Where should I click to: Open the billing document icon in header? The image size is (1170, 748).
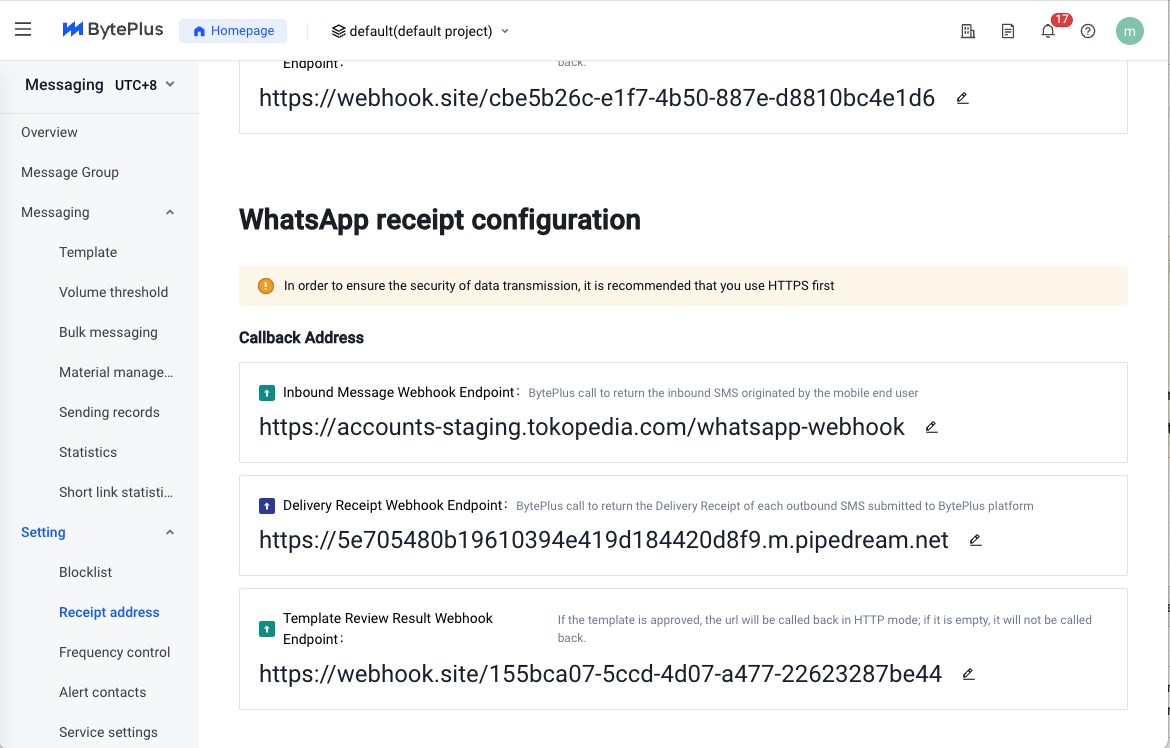point(1008,31)
